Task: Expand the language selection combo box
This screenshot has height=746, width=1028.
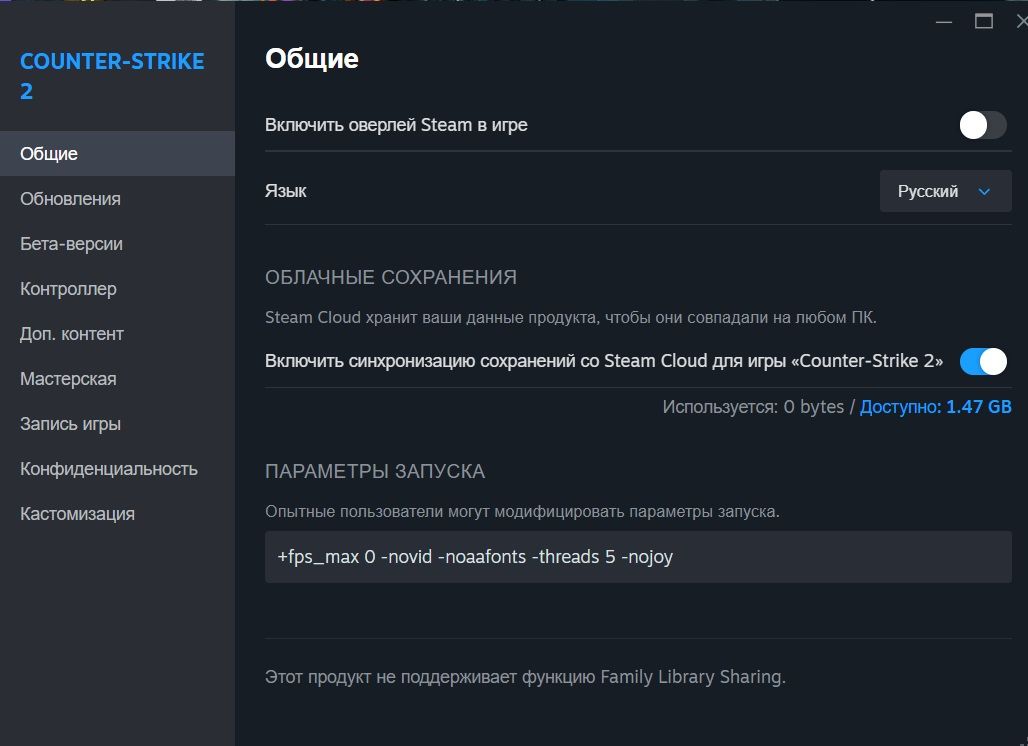Action: 945,191
